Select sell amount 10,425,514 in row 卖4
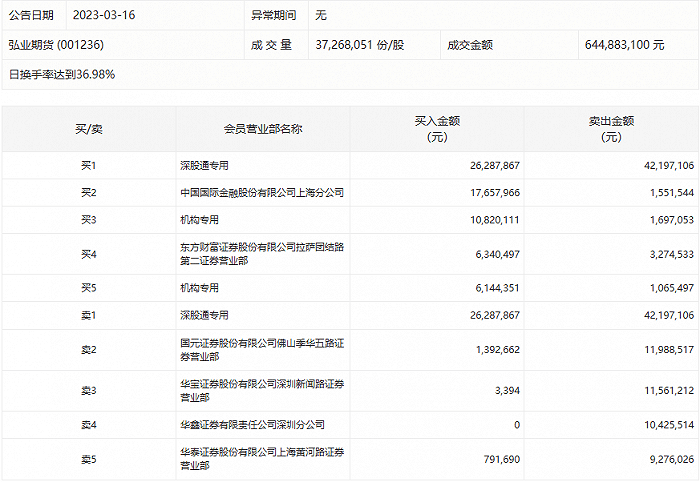 pyautogui.click(x=665, y=425)
